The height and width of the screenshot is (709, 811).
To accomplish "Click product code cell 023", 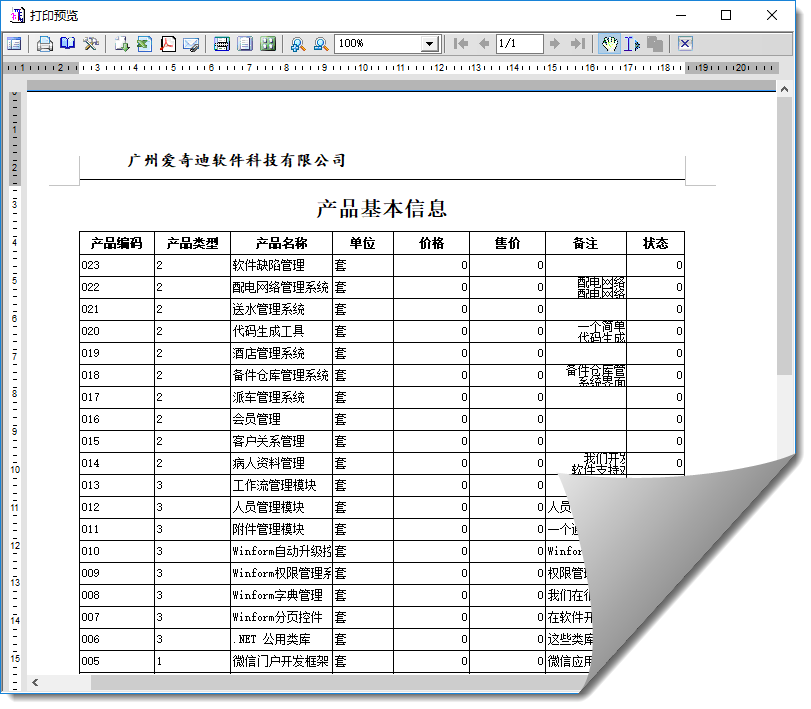I will pos(117,265).
